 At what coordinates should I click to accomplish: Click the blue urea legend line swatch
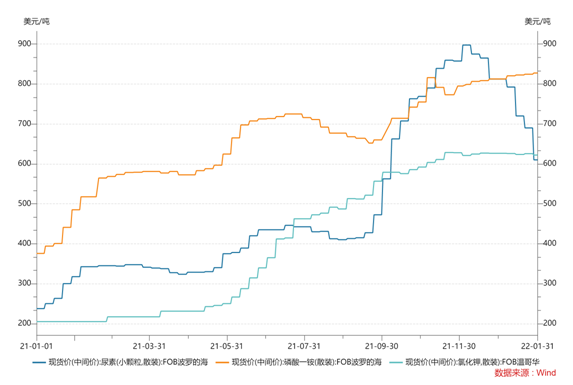[39, 362]
